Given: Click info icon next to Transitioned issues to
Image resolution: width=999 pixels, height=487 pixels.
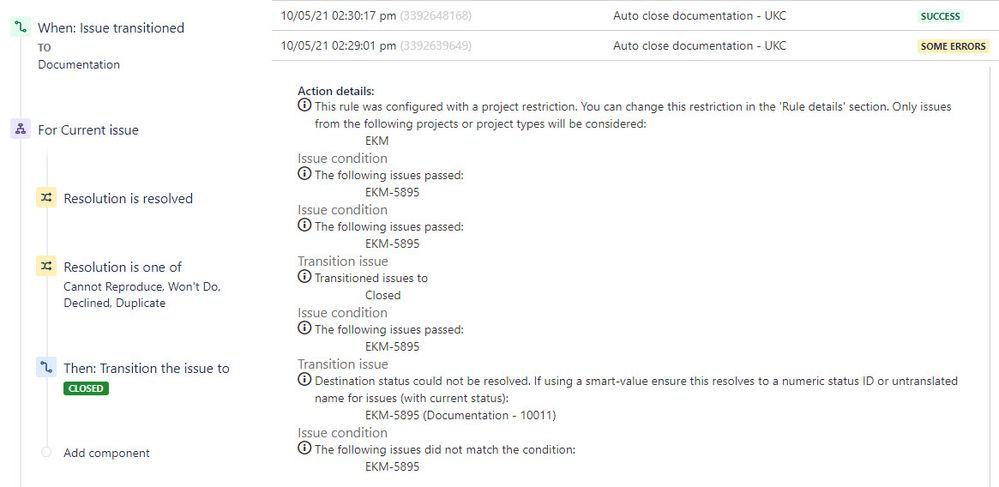Looking at the screenshot, I should (x=305, y=277).
